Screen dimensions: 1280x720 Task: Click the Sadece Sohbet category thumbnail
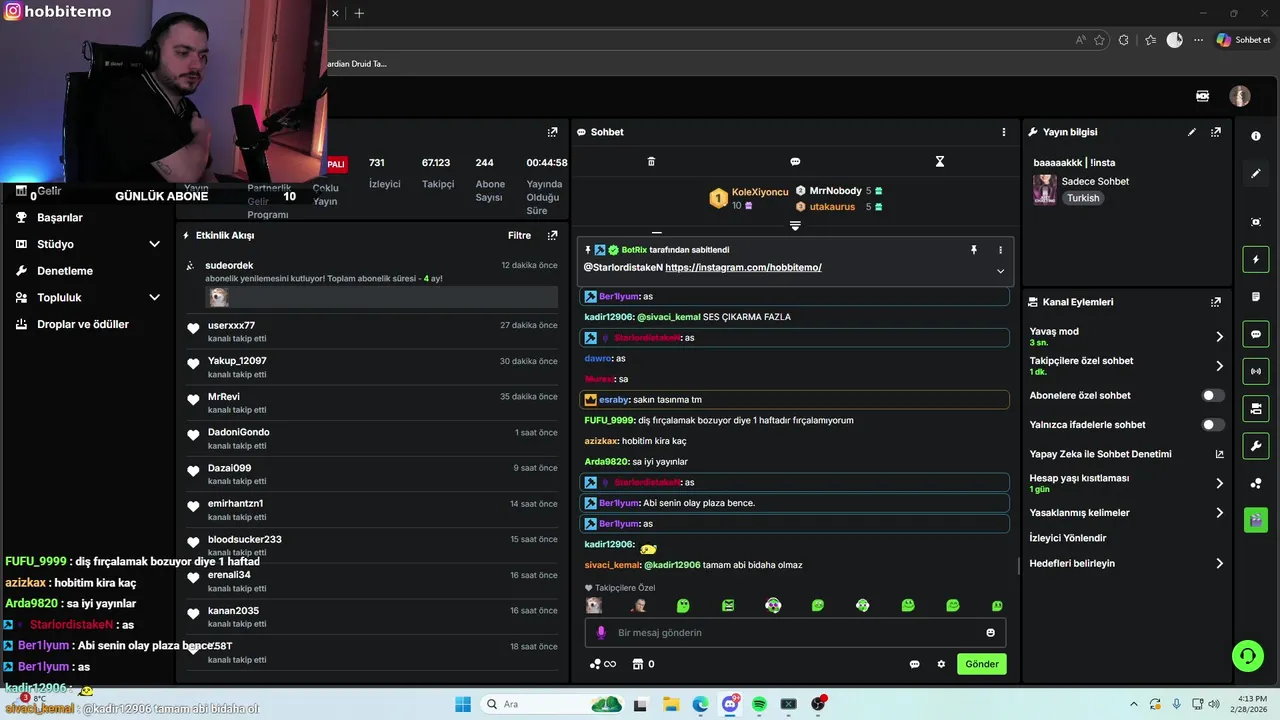(x=1045, y=190)
